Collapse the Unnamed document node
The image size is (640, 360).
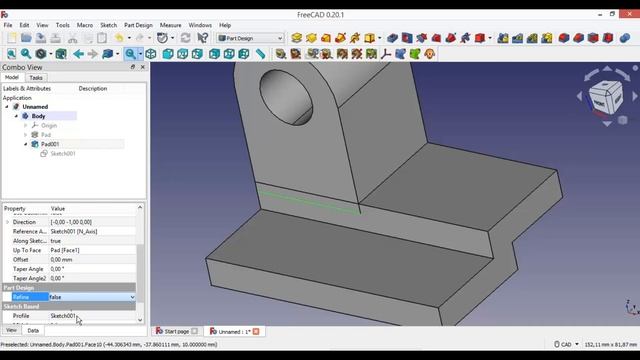[x=7, y=107]
